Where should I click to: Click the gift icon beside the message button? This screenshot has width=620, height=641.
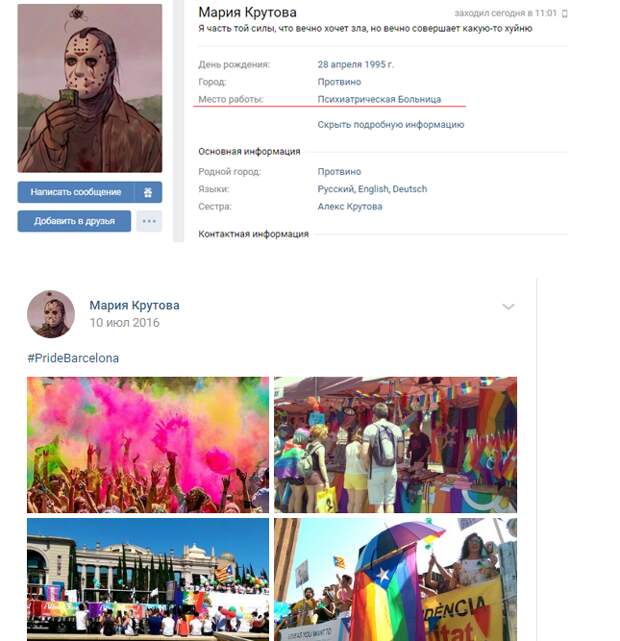click(x=148, y=192)
